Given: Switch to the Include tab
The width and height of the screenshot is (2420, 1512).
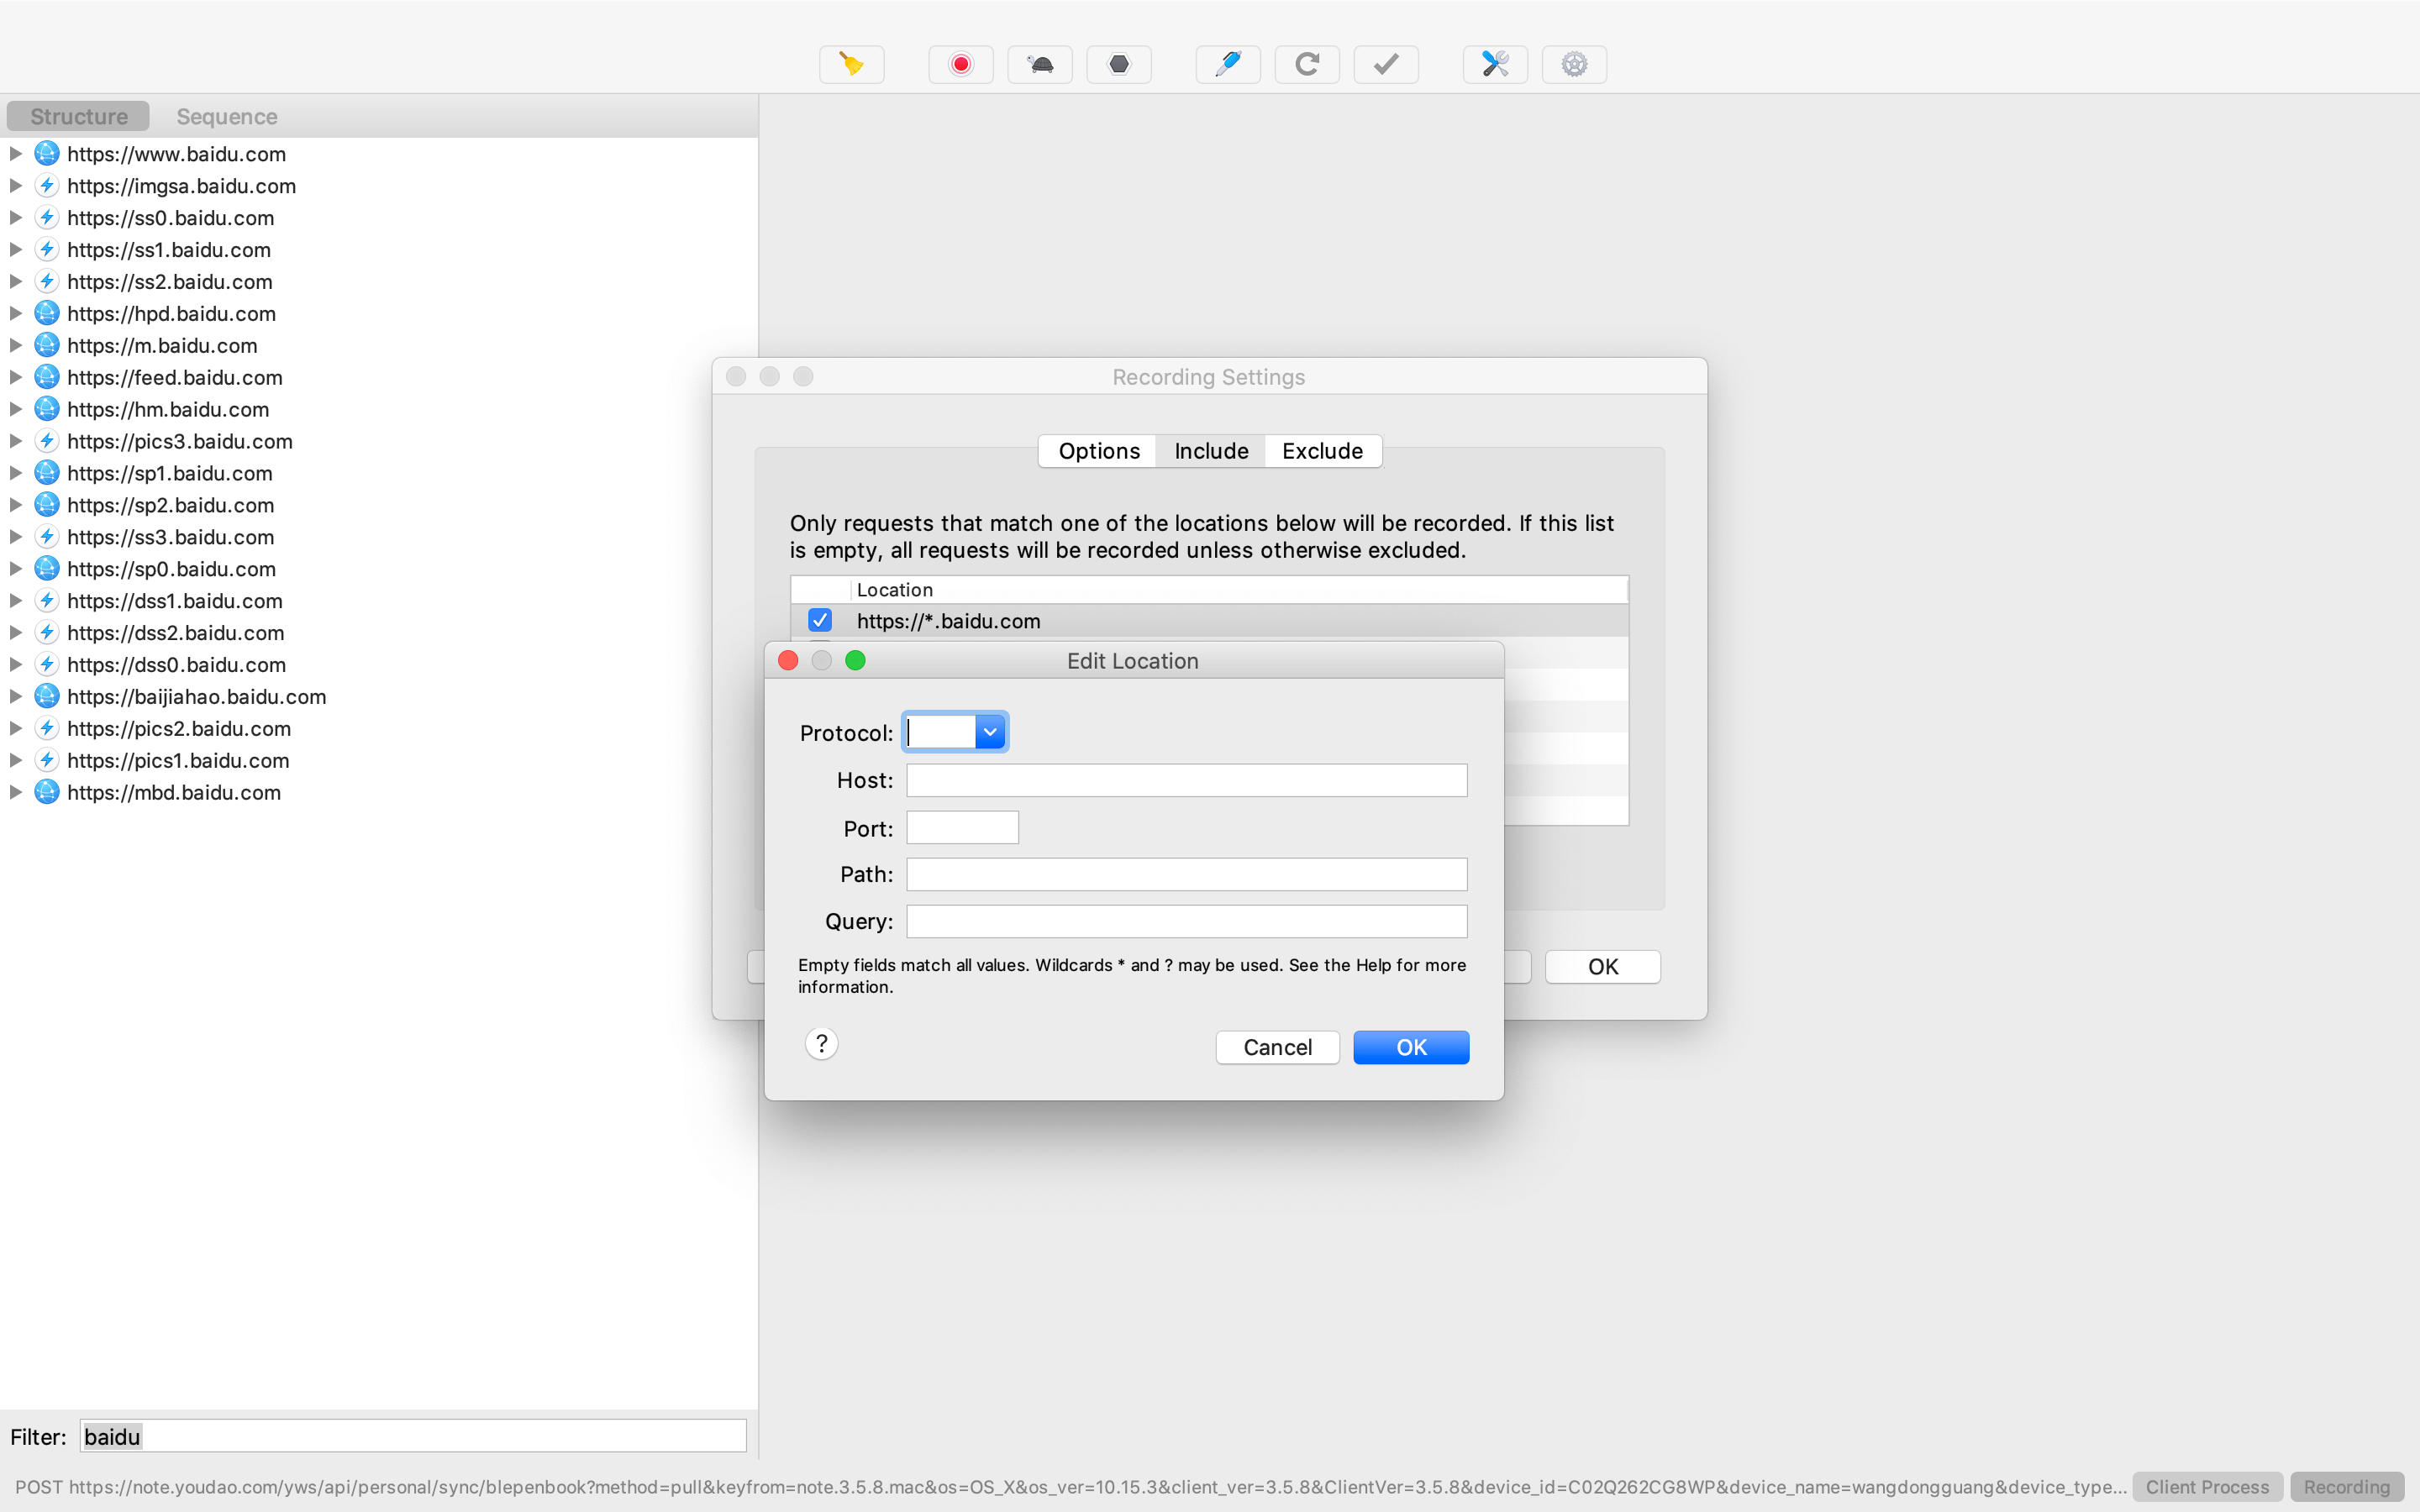Looking at the screenshot, I should pos(1211,449).
